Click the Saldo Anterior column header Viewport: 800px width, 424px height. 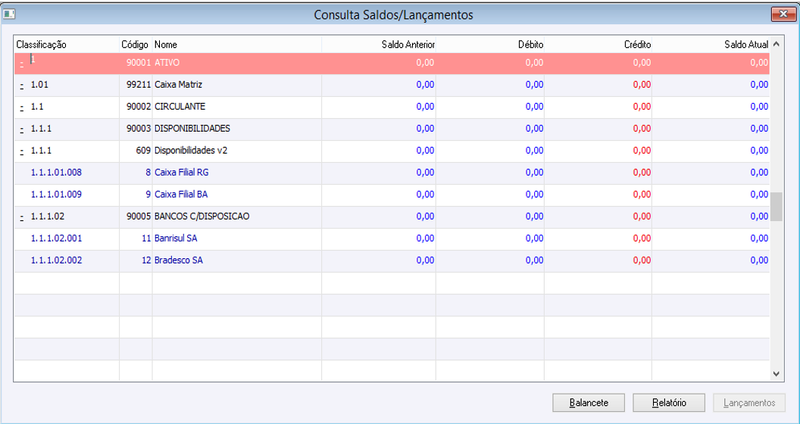tap(379, 44)
